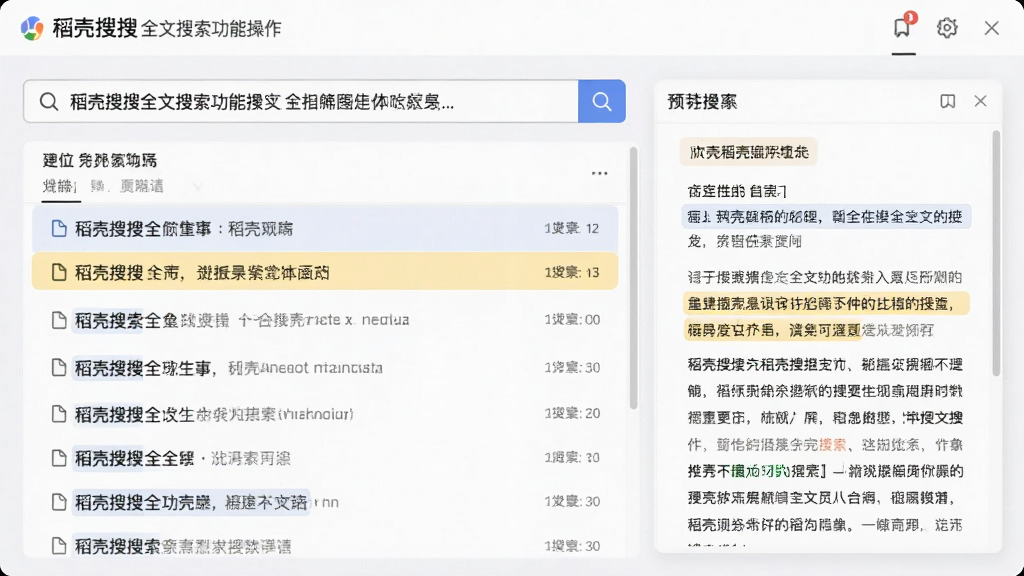Screen dimensions: 1024x576
Task: Open the result row with parenthesized Latin text
Action: click(325, 413)
